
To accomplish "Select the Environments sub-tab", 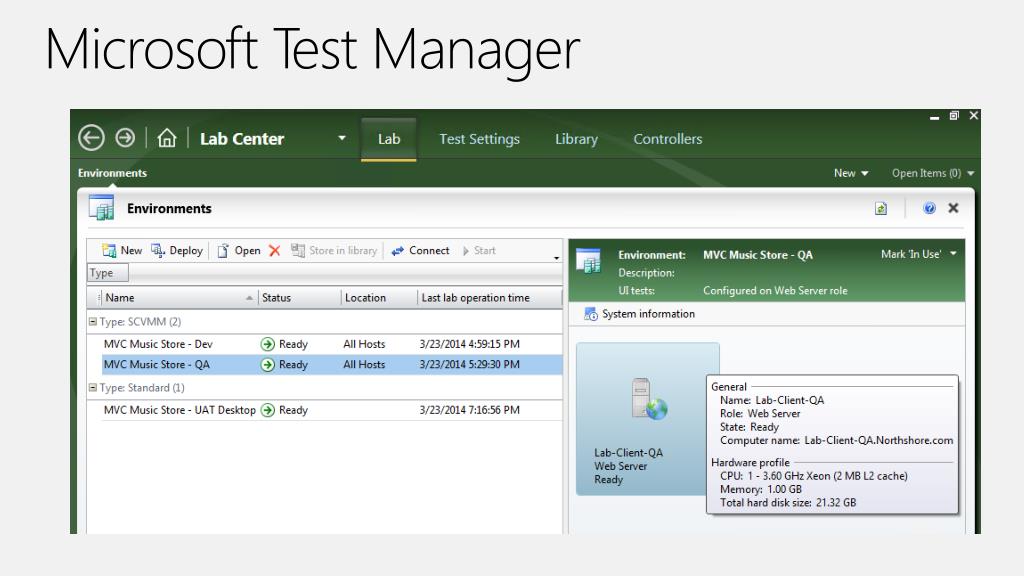I will [x=112, y=173].
